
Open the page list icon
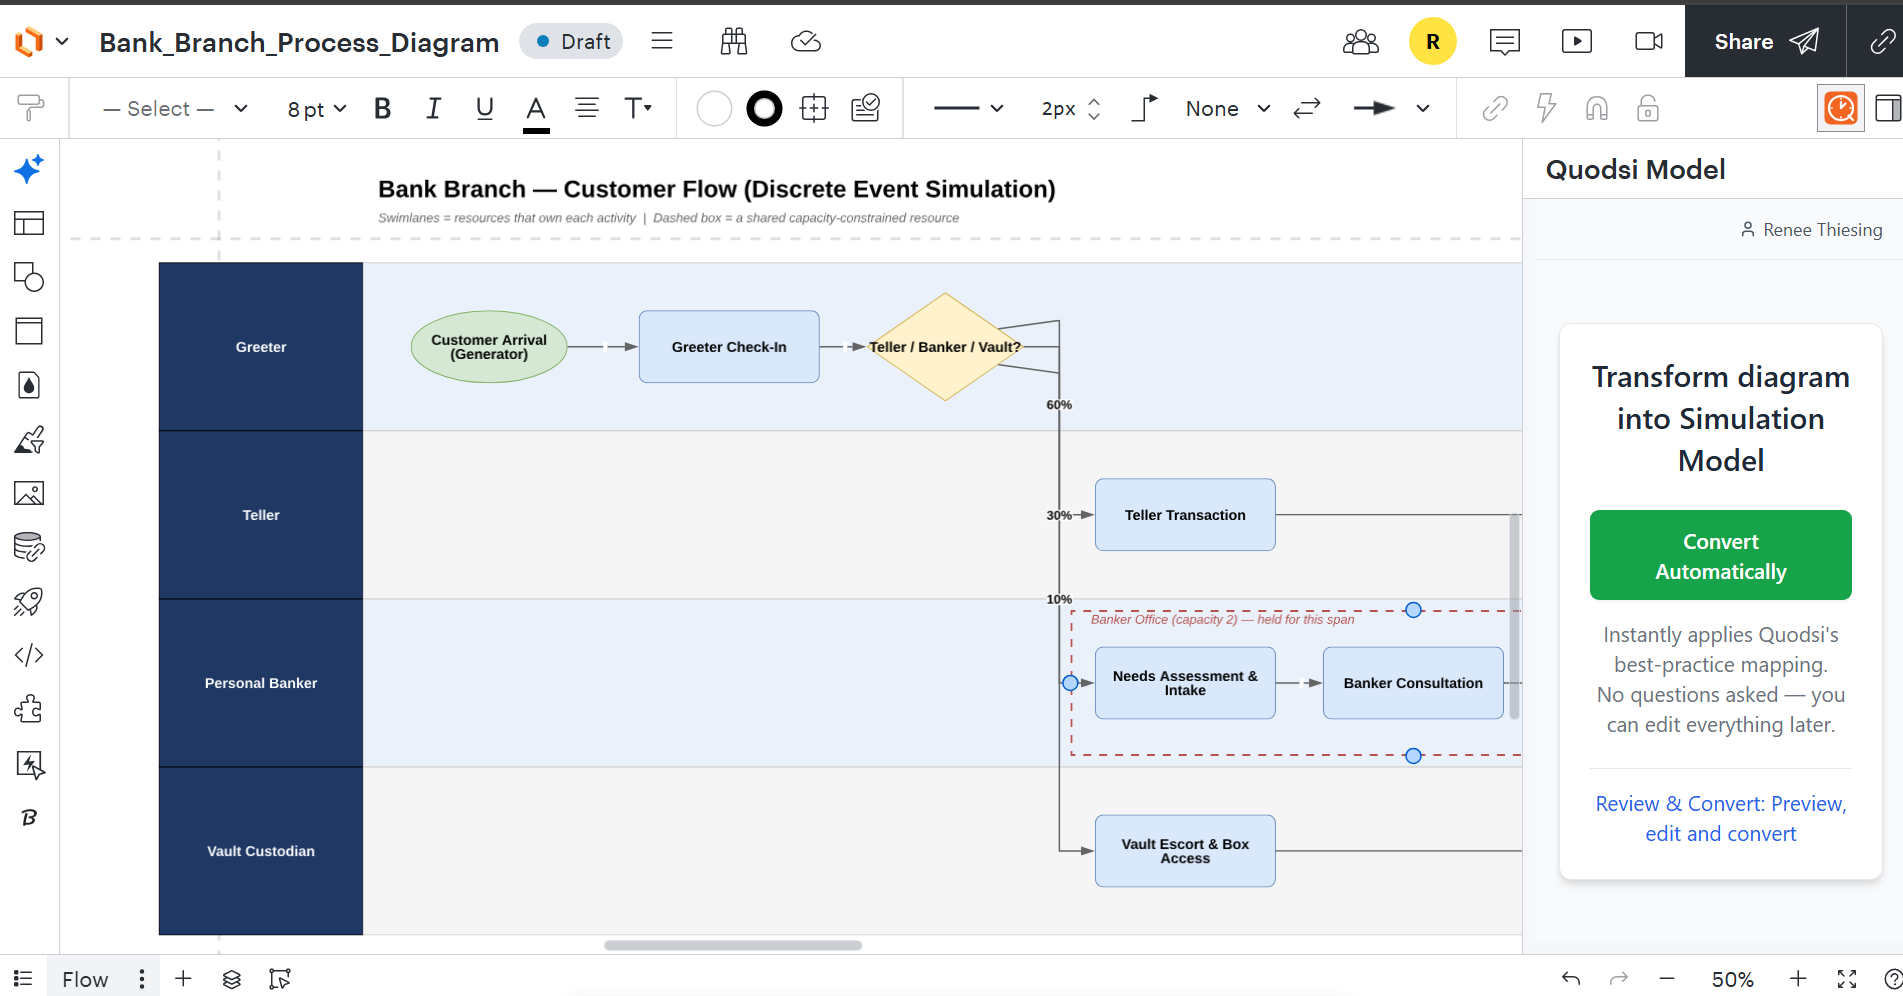23,979
